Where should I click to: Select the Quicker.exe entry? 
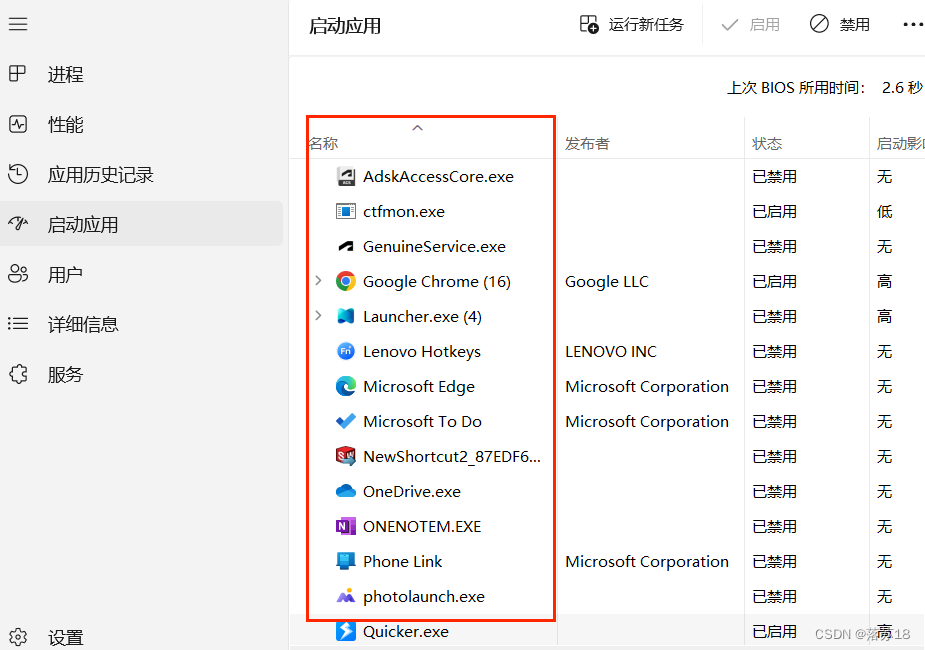click(406, 631)
